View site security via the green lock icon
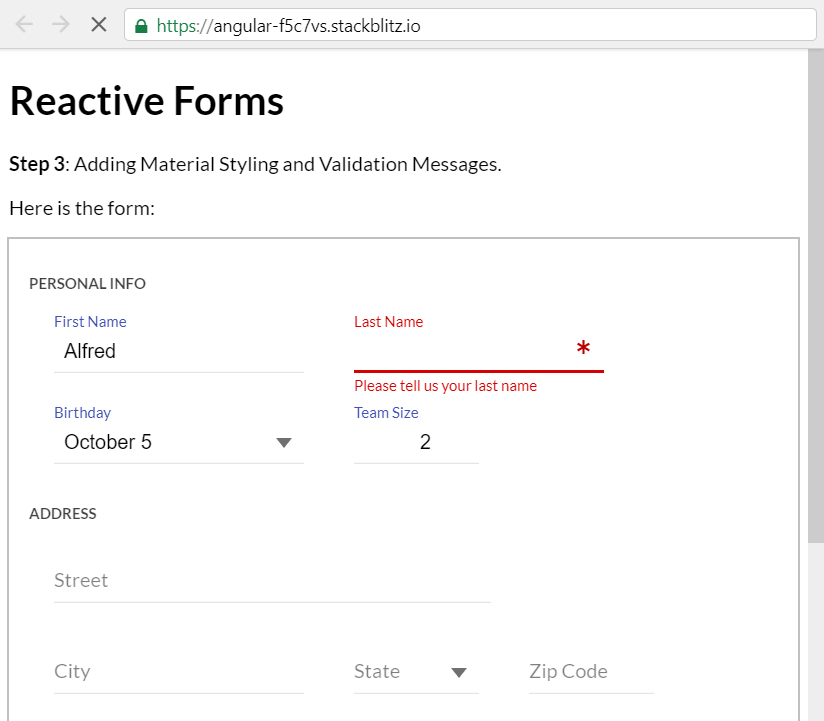824x721 pixels. pyautogui.click(x=139, y=24)
